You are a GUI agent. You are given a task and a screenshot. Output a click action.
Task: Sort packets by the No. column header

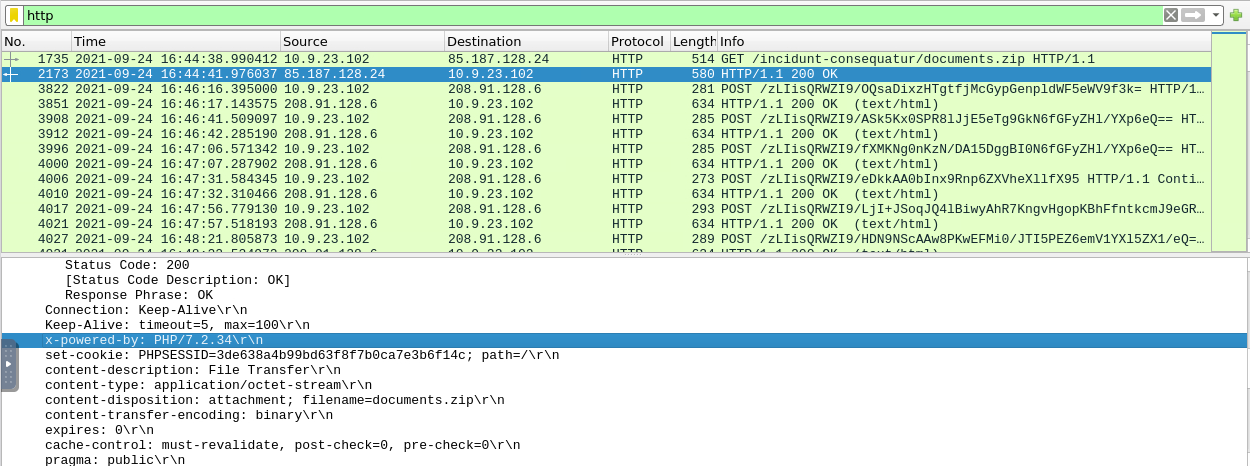click(36, 41)
